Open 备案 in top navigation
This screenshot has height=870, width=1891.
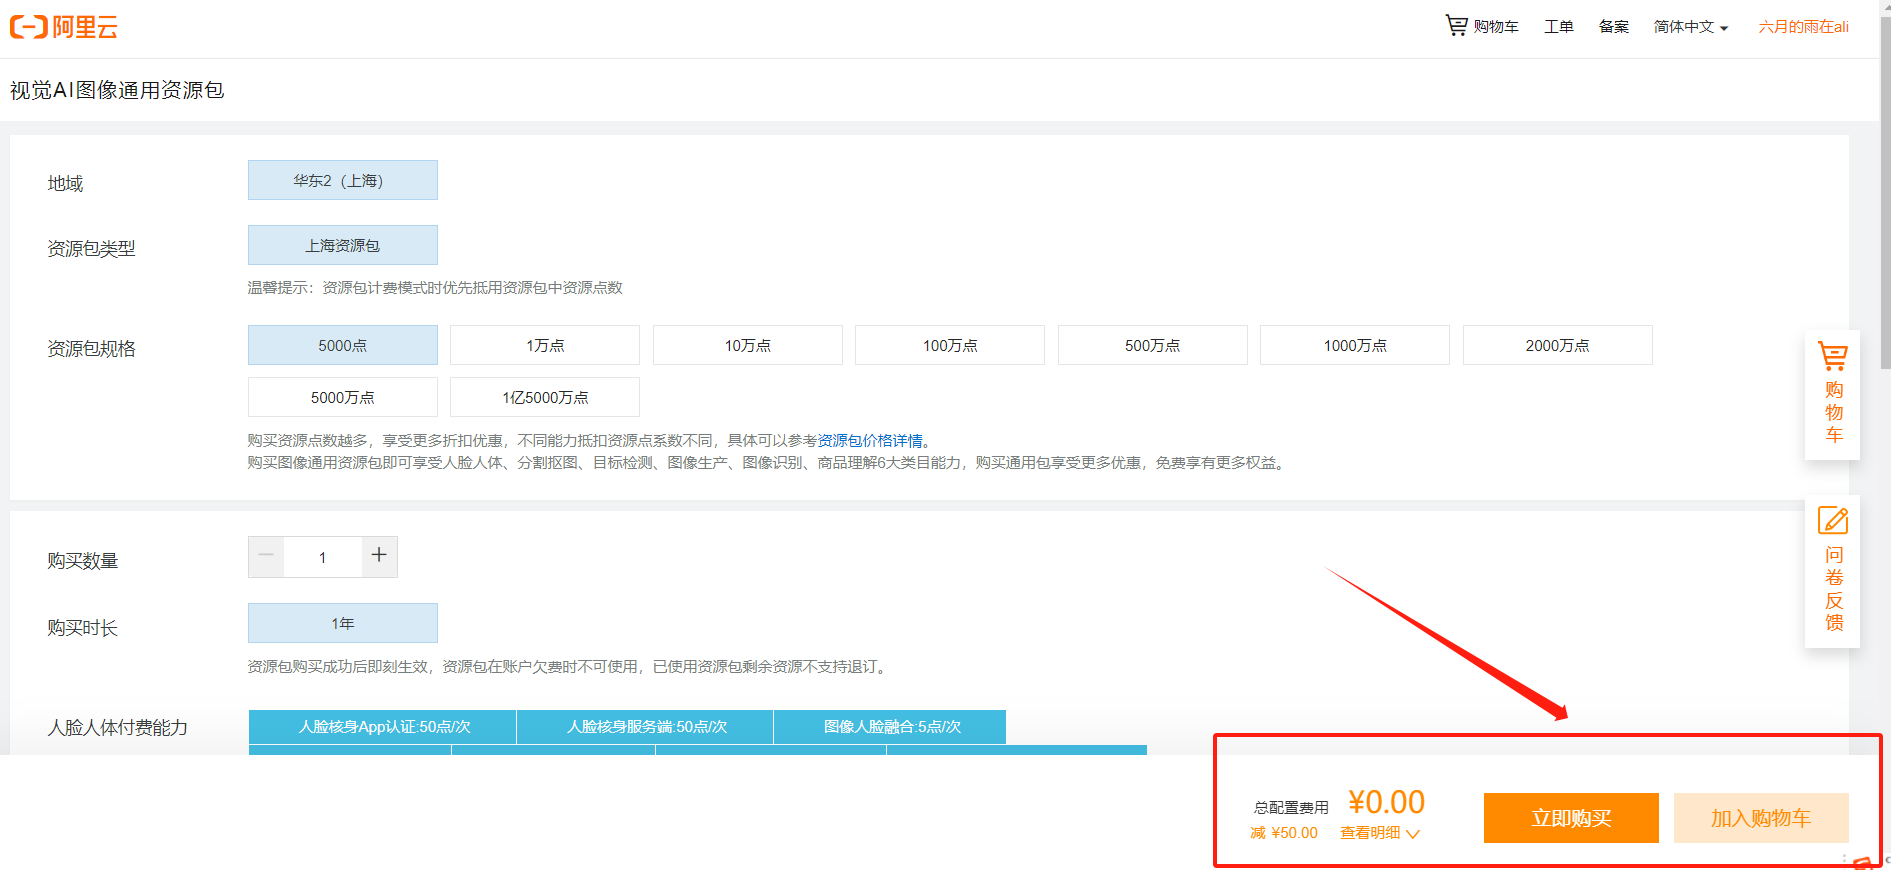pos(1614,27)
